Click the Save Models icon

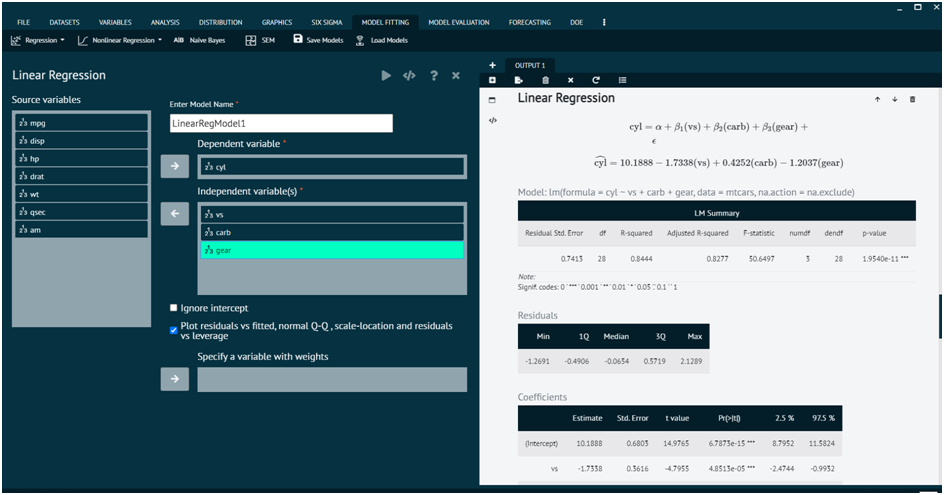tap(298, 40)
